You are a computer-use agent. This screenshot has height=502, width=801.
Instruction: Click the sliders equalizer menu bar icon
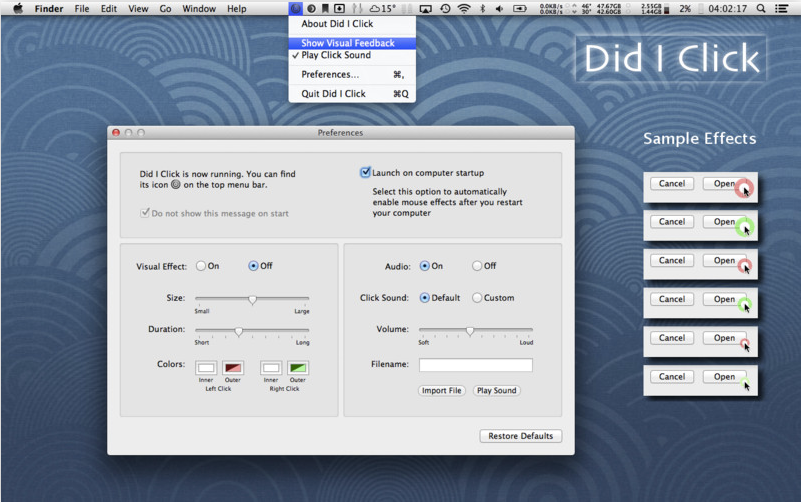357,9
